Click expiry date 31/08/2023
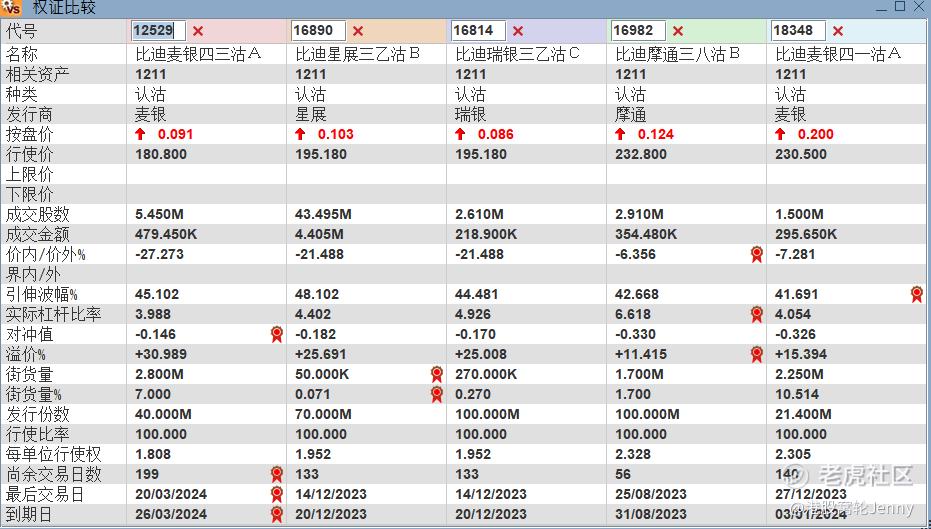 point(651,514)
